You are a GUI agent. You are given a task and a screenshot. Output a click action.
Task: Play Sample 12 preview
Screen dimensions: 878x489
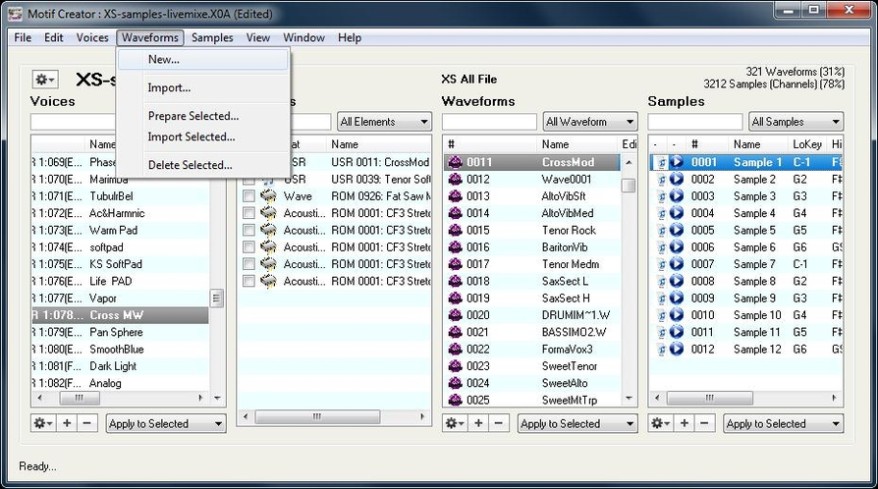[677, 349]
